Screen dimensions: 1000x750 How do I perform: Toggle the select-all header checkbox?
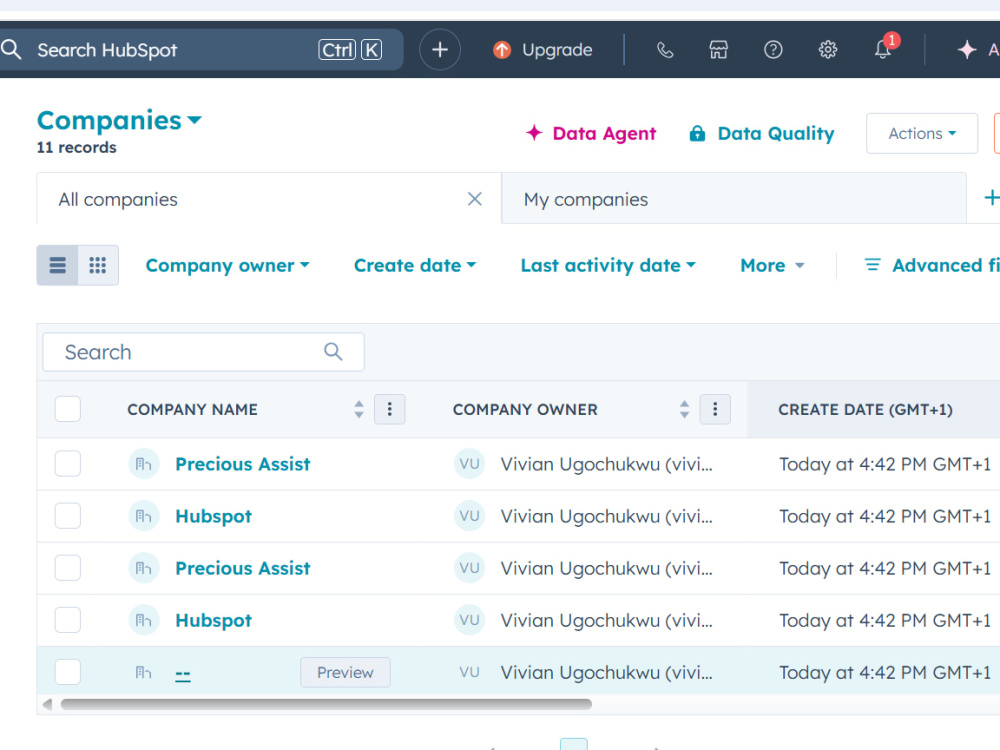pyautogui.click(x=68, y=409)
